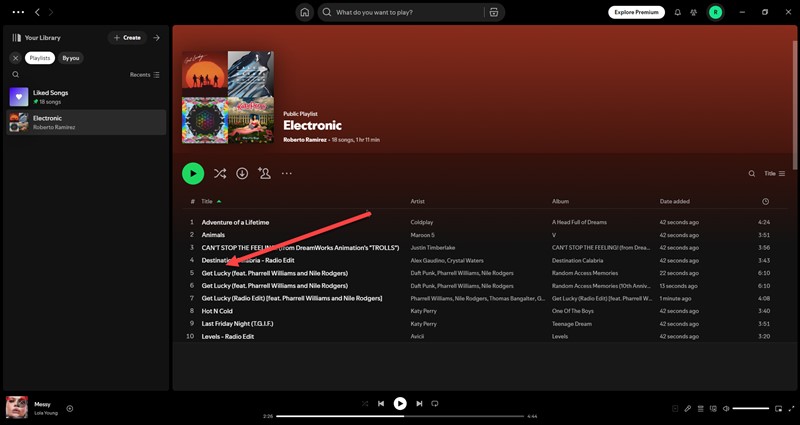Sort tracks by Date added column
Viewport: 800px width, 425px height.
(x=674, y=202)
